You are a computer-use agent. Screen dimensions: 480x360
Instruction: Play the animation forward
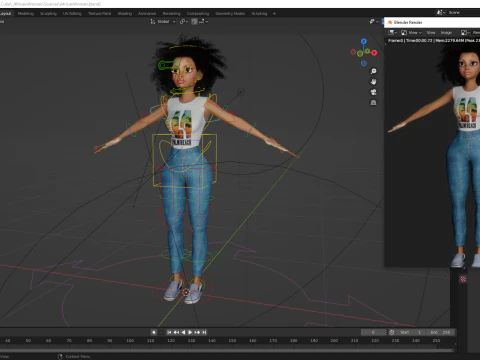pyautogui.click(x=190, y=332)
